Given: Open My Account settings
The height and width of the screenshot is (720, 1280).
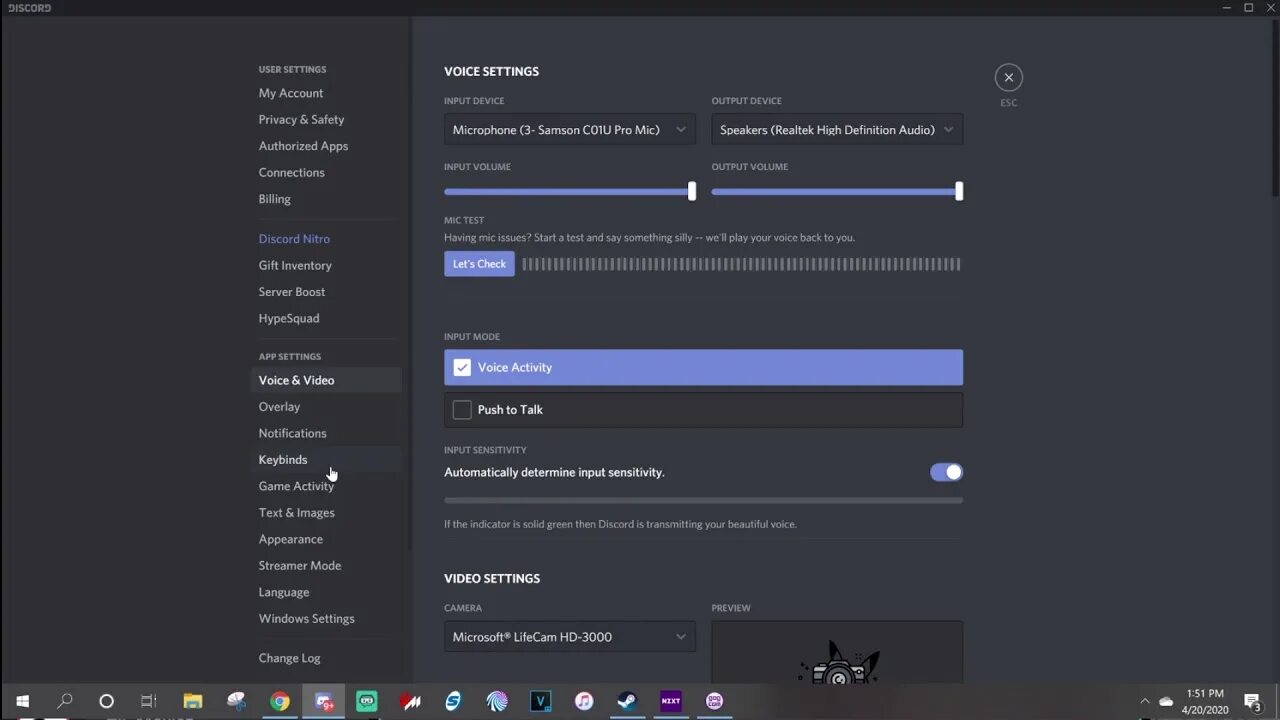Looking at the screenshot, I should [x=291, y=93].
